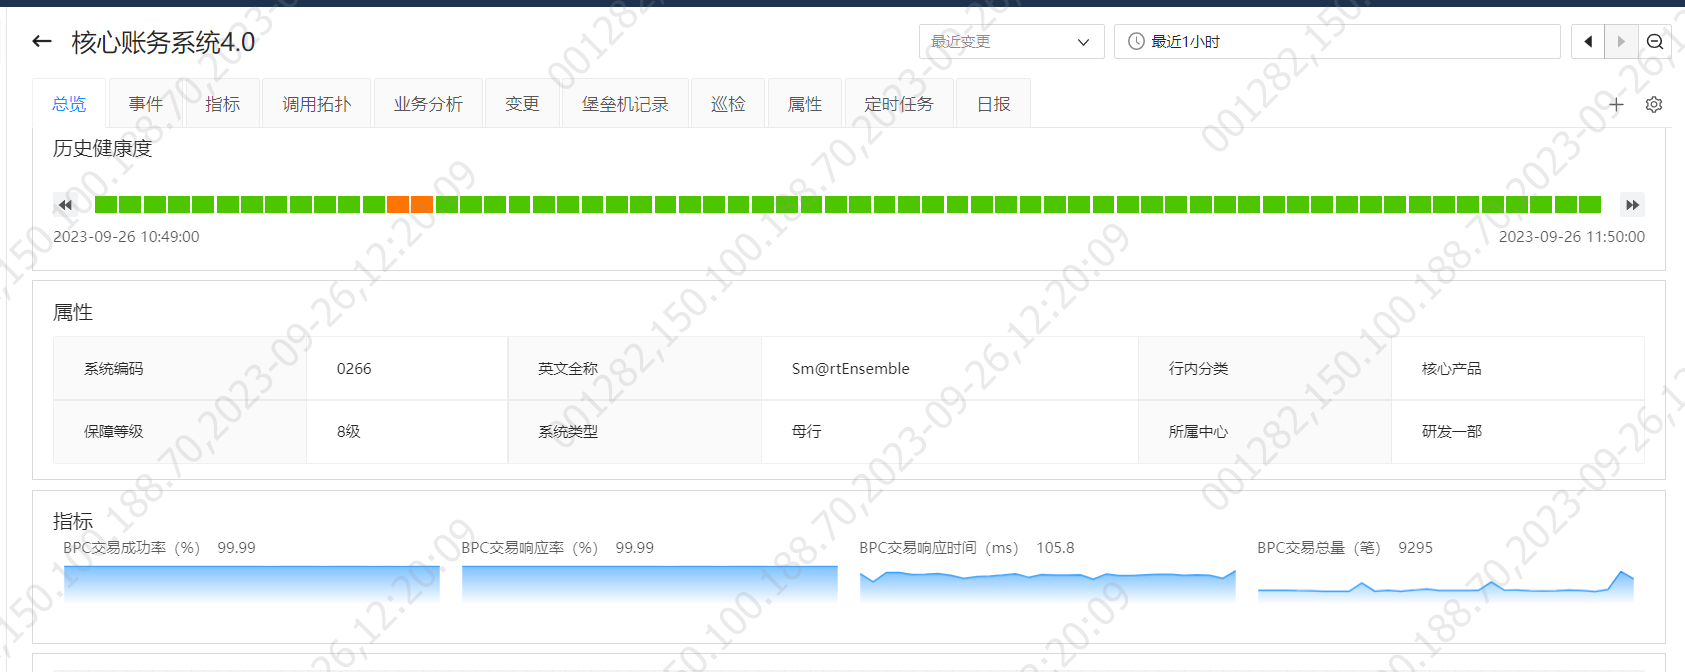Switch to the 总览 tab
The width and height of the screenshot is (1685, 672).
click(69, 104)
